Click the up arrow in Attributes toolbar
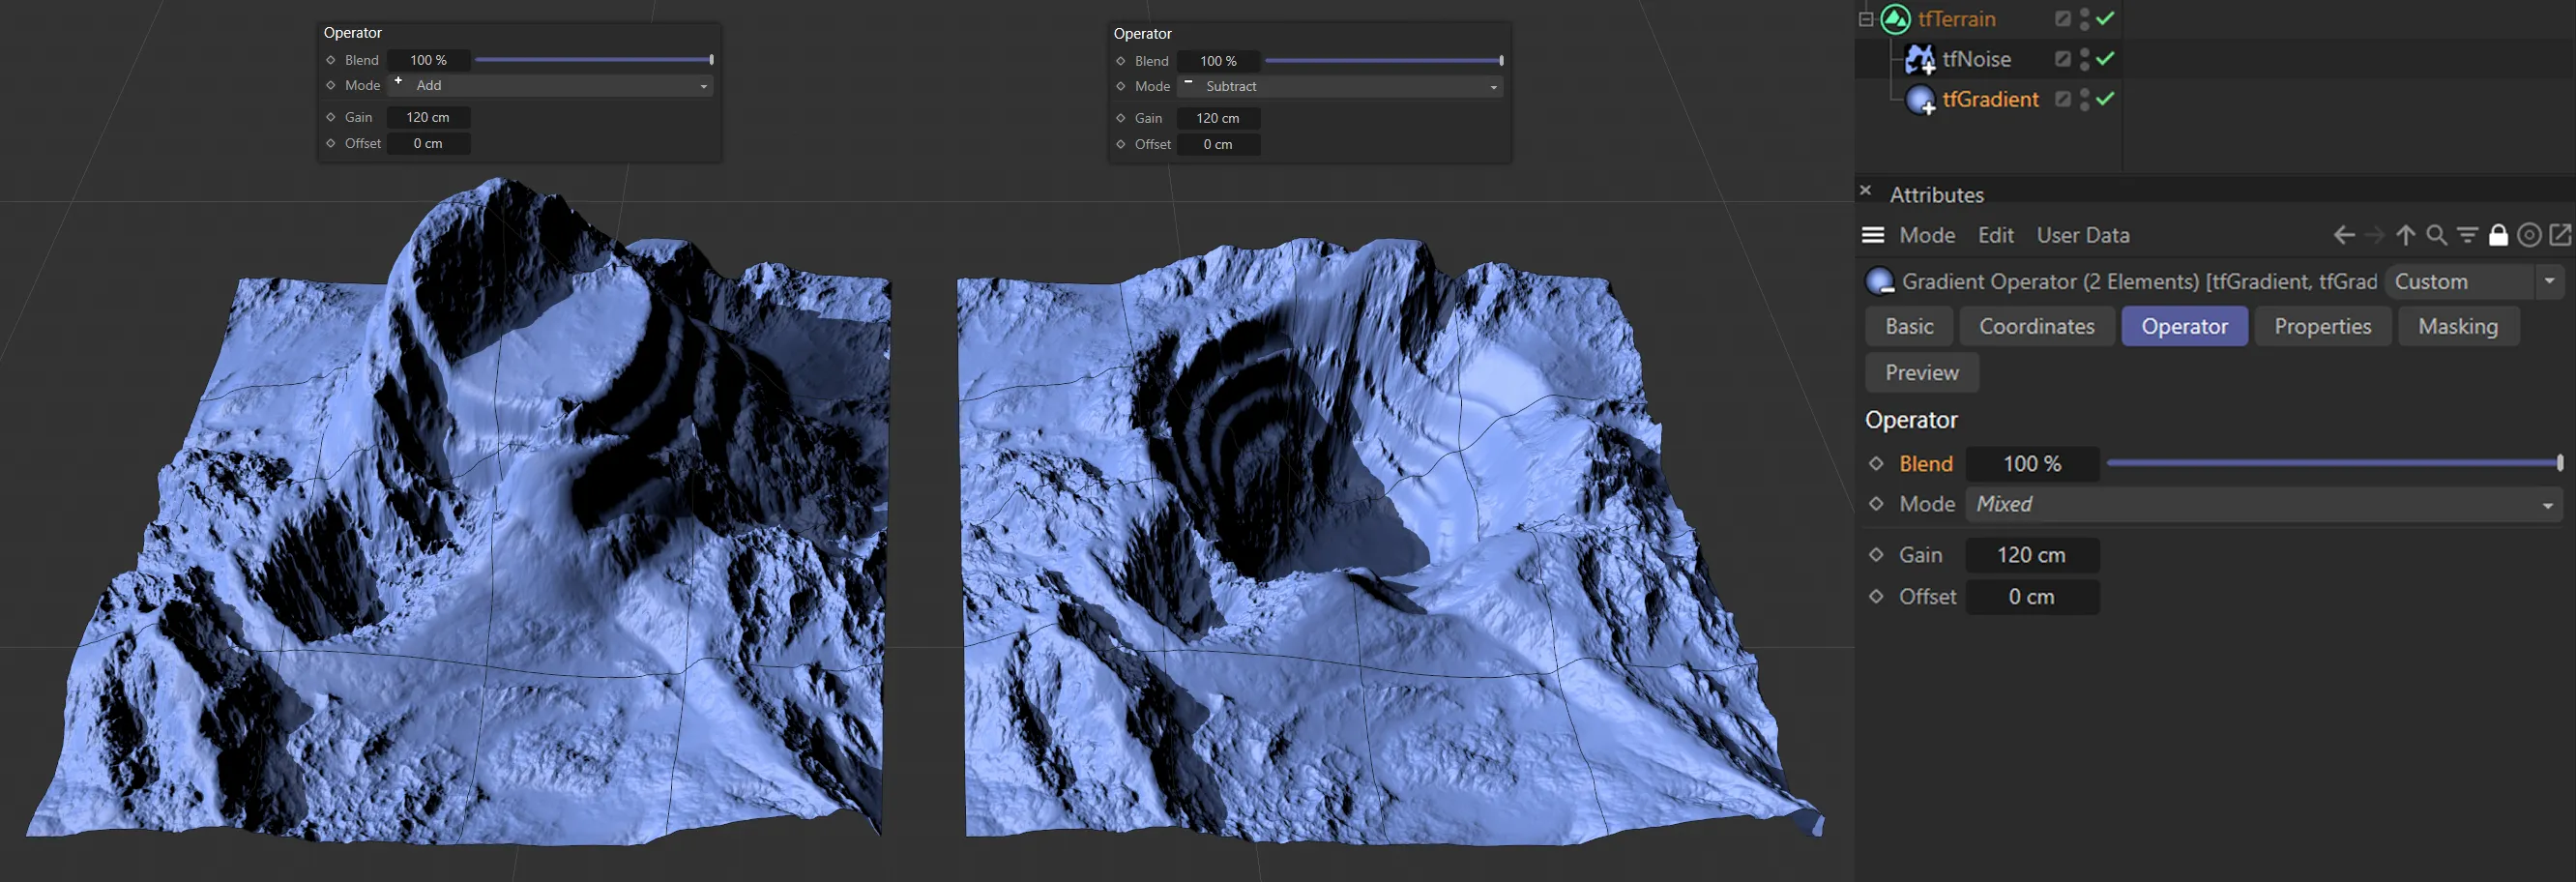 (x=2405, y=235)
